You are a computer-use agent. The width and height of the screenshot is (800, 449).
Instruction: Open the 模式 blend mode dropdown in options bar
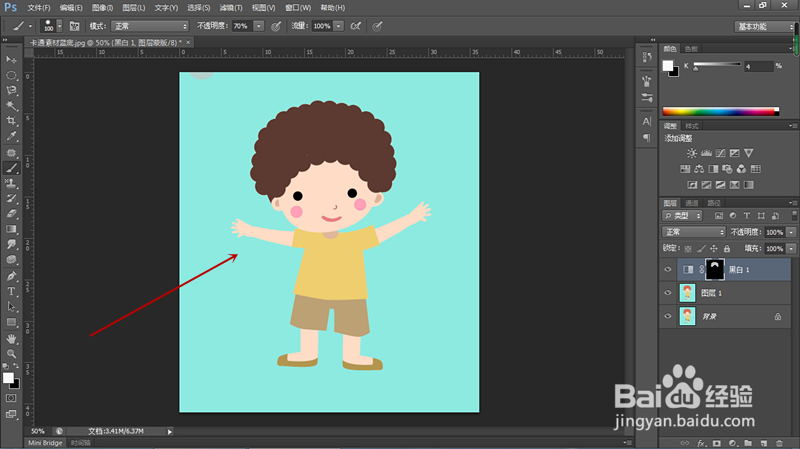coord(149,25)
